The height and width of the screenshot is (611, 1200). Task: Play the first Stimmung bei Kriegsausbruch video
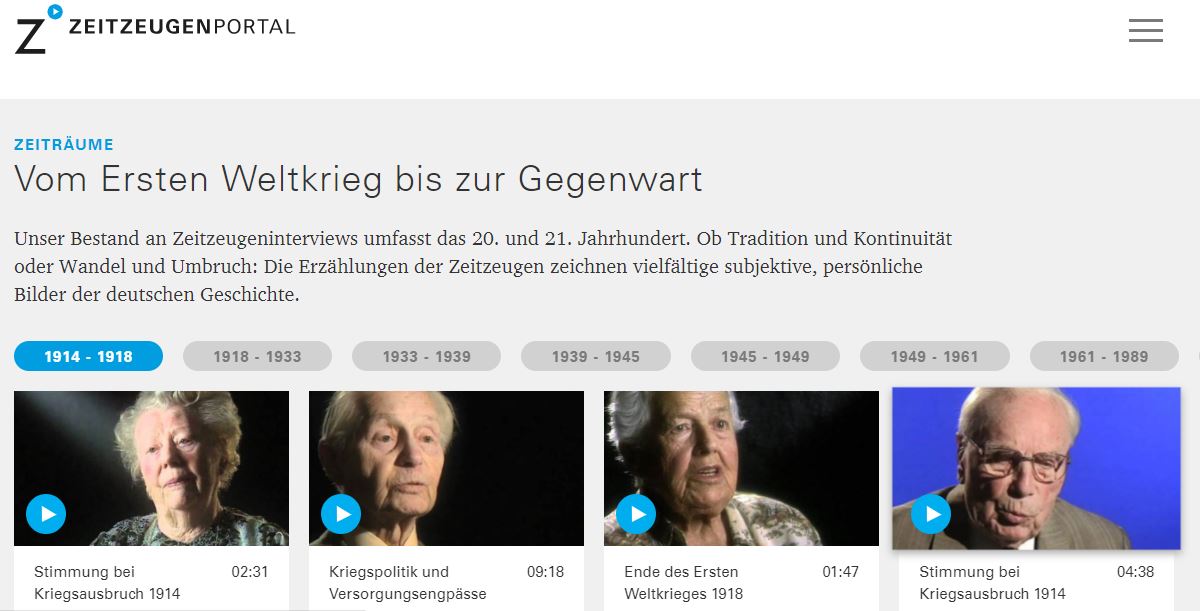pyautogui.click(x=46, y=514)
